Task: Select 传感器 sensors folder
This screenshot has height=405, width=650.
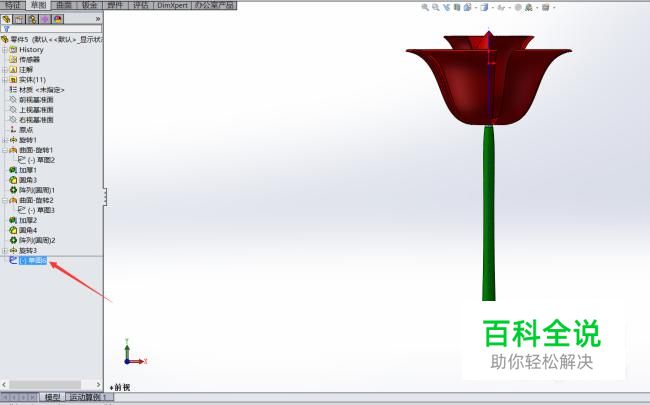Action: click(x=24, y=59)
